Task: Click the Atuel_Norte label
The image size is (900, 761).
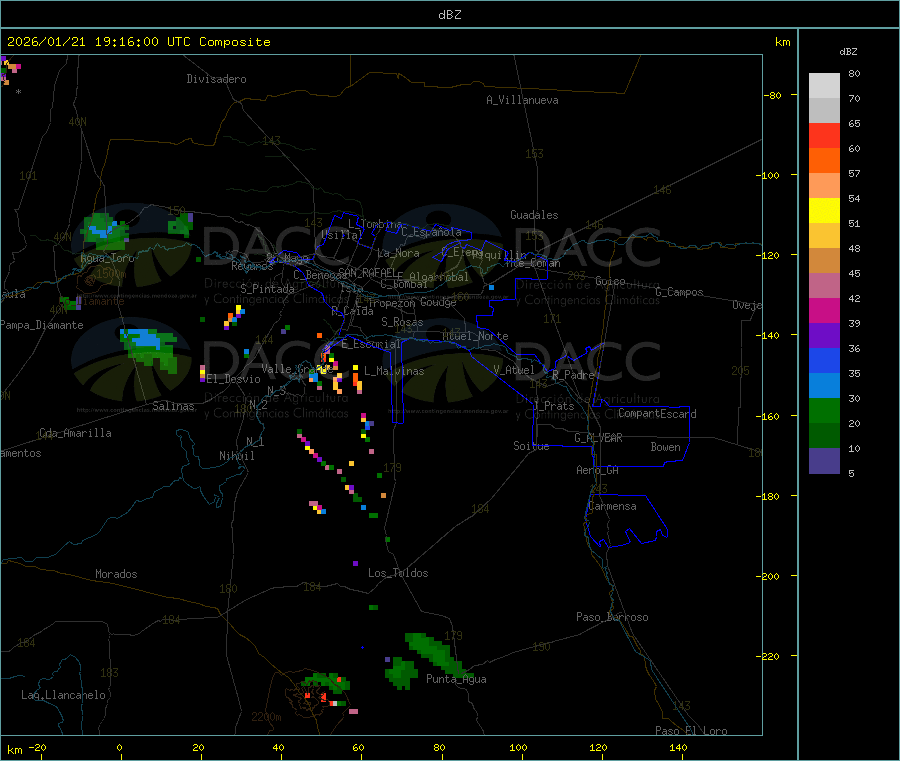Action: [x=475, y=336]
